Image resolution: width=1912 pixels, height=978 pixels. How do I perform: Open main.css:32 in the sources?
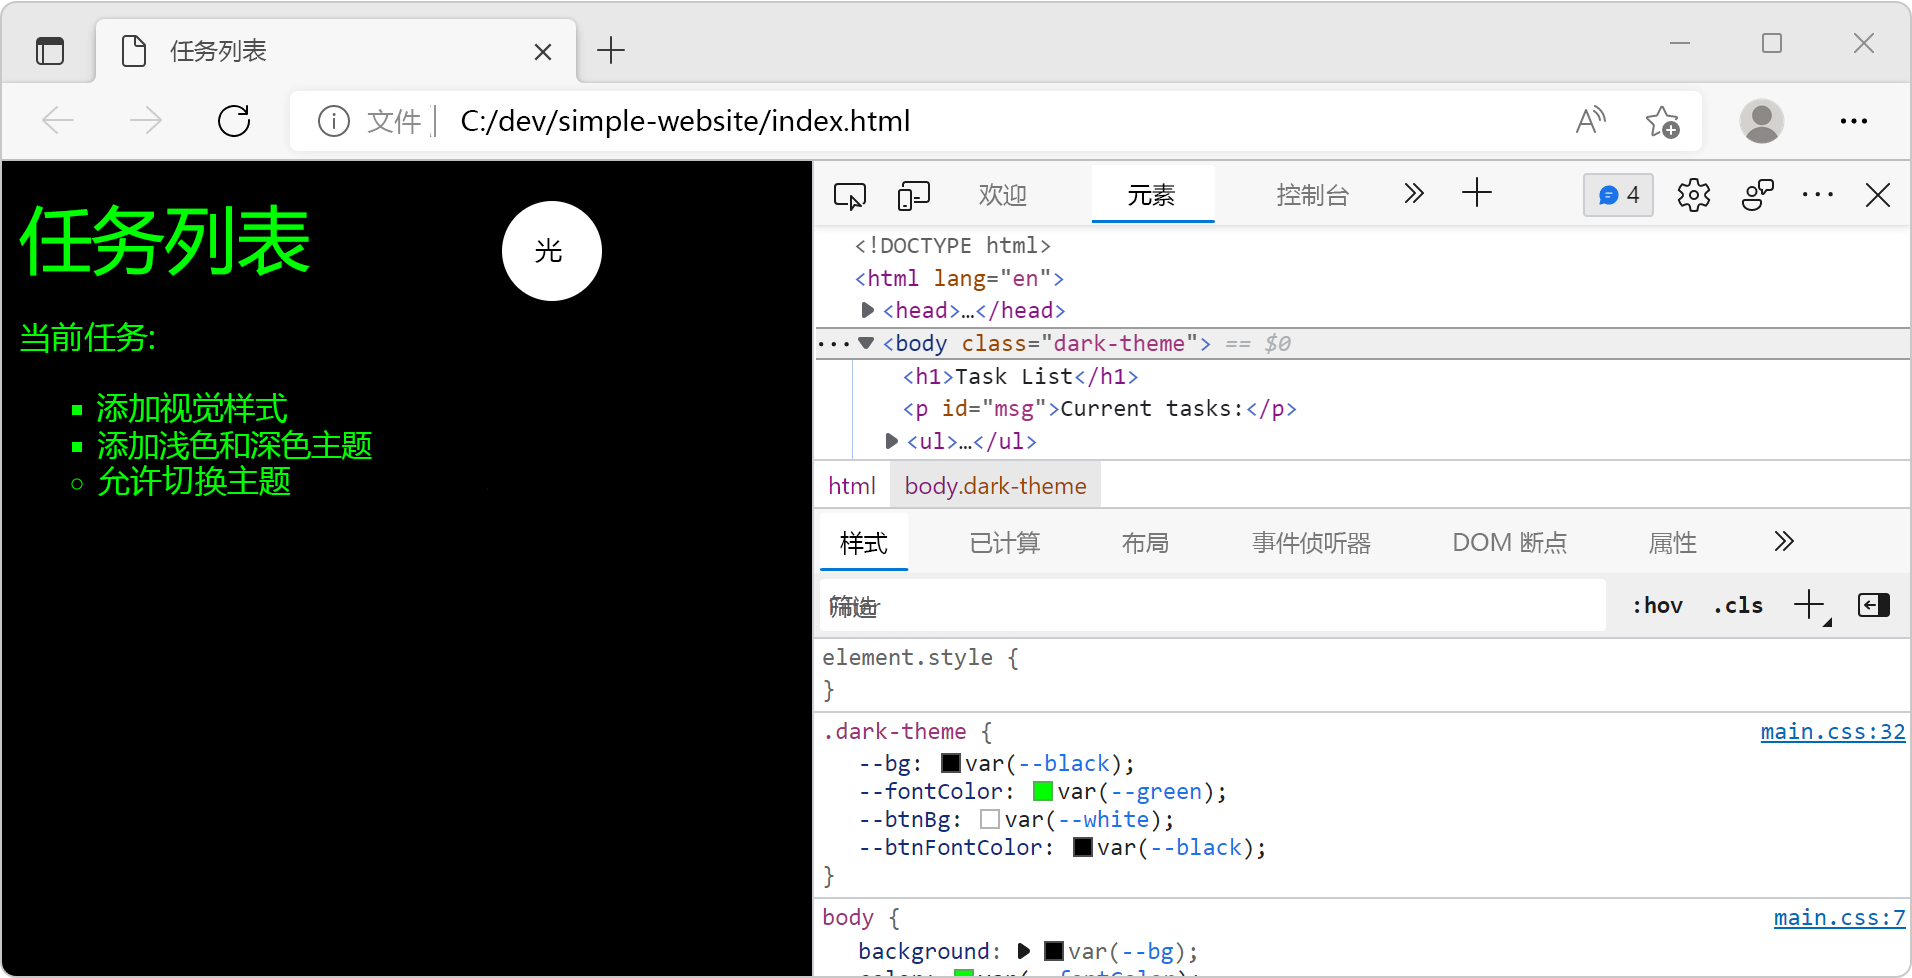coord(1832,731)
